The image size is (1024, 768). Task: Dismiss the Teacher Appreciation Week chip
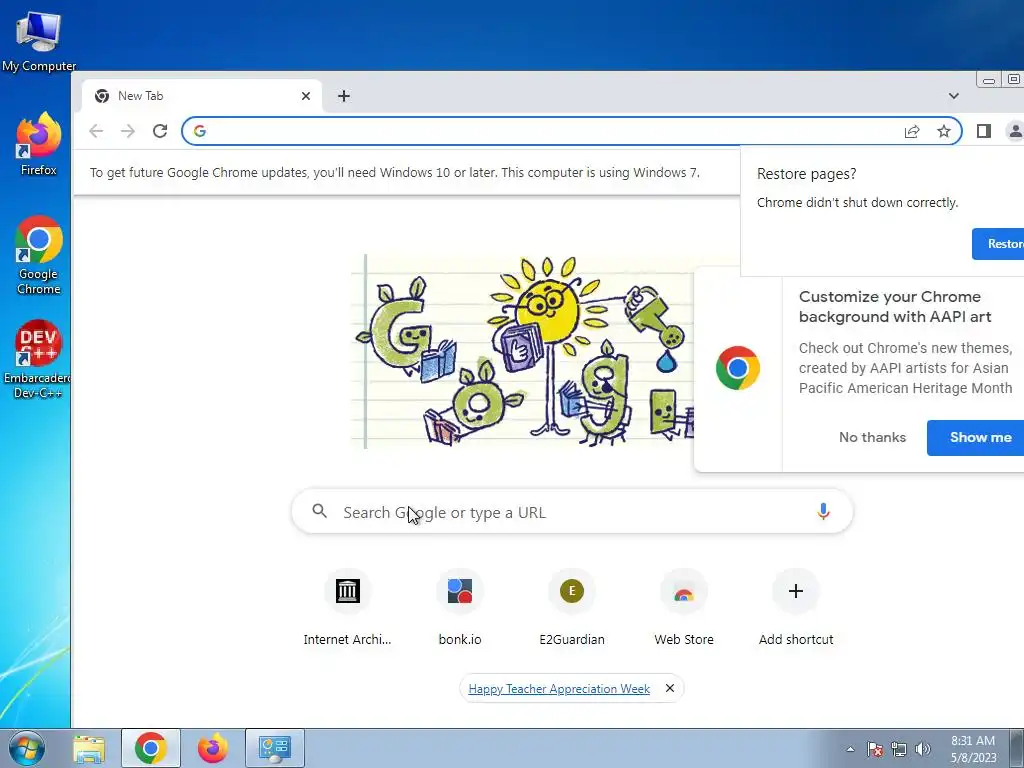pyautogui.click(x=669, y=688)
